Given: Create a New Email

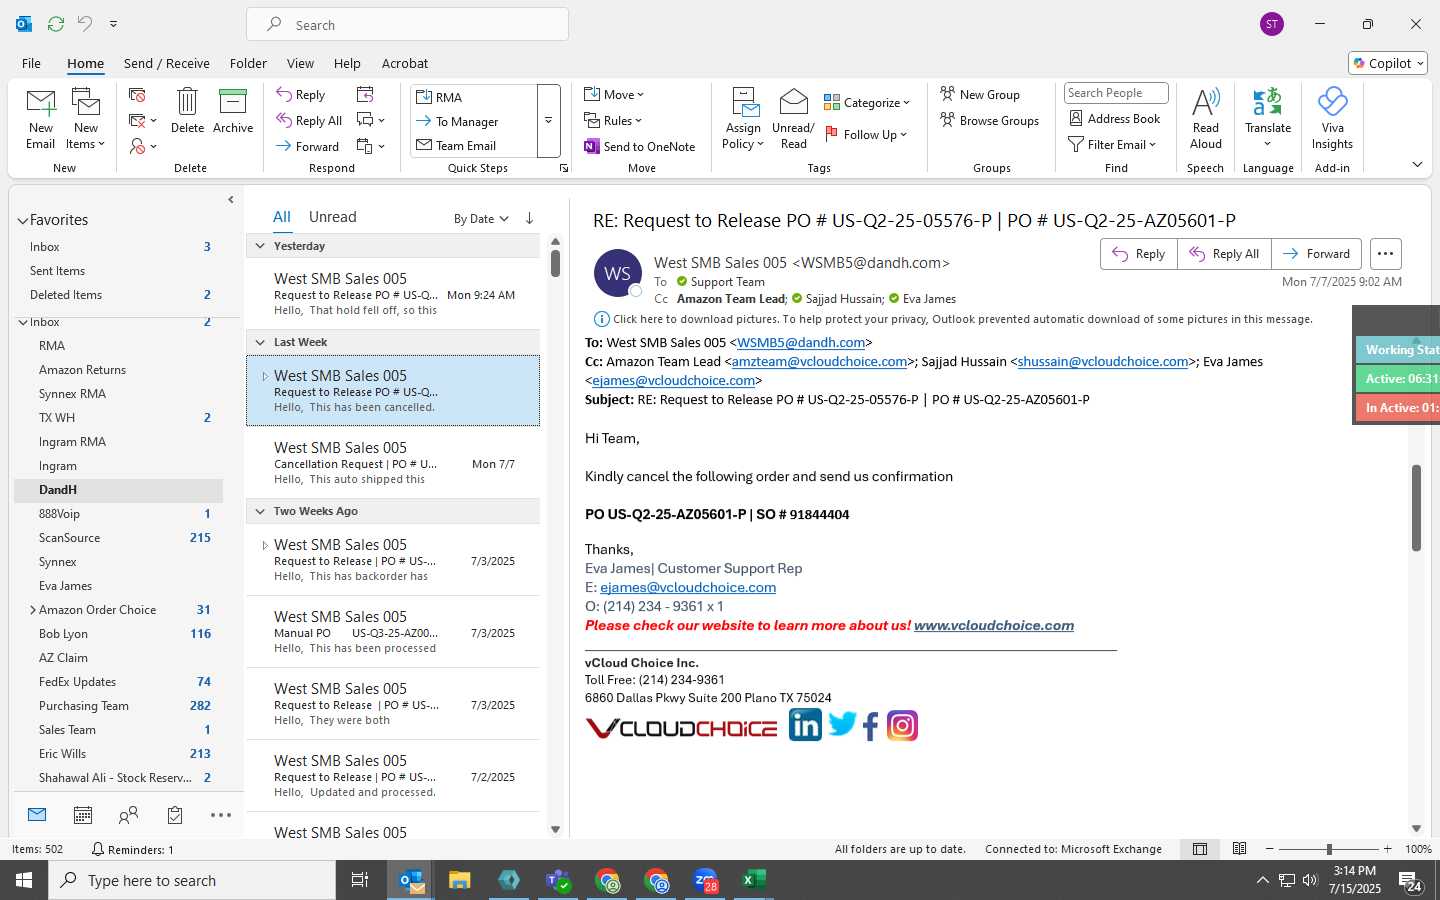Looking at the screenshot, I should click(x=41, y=119).
